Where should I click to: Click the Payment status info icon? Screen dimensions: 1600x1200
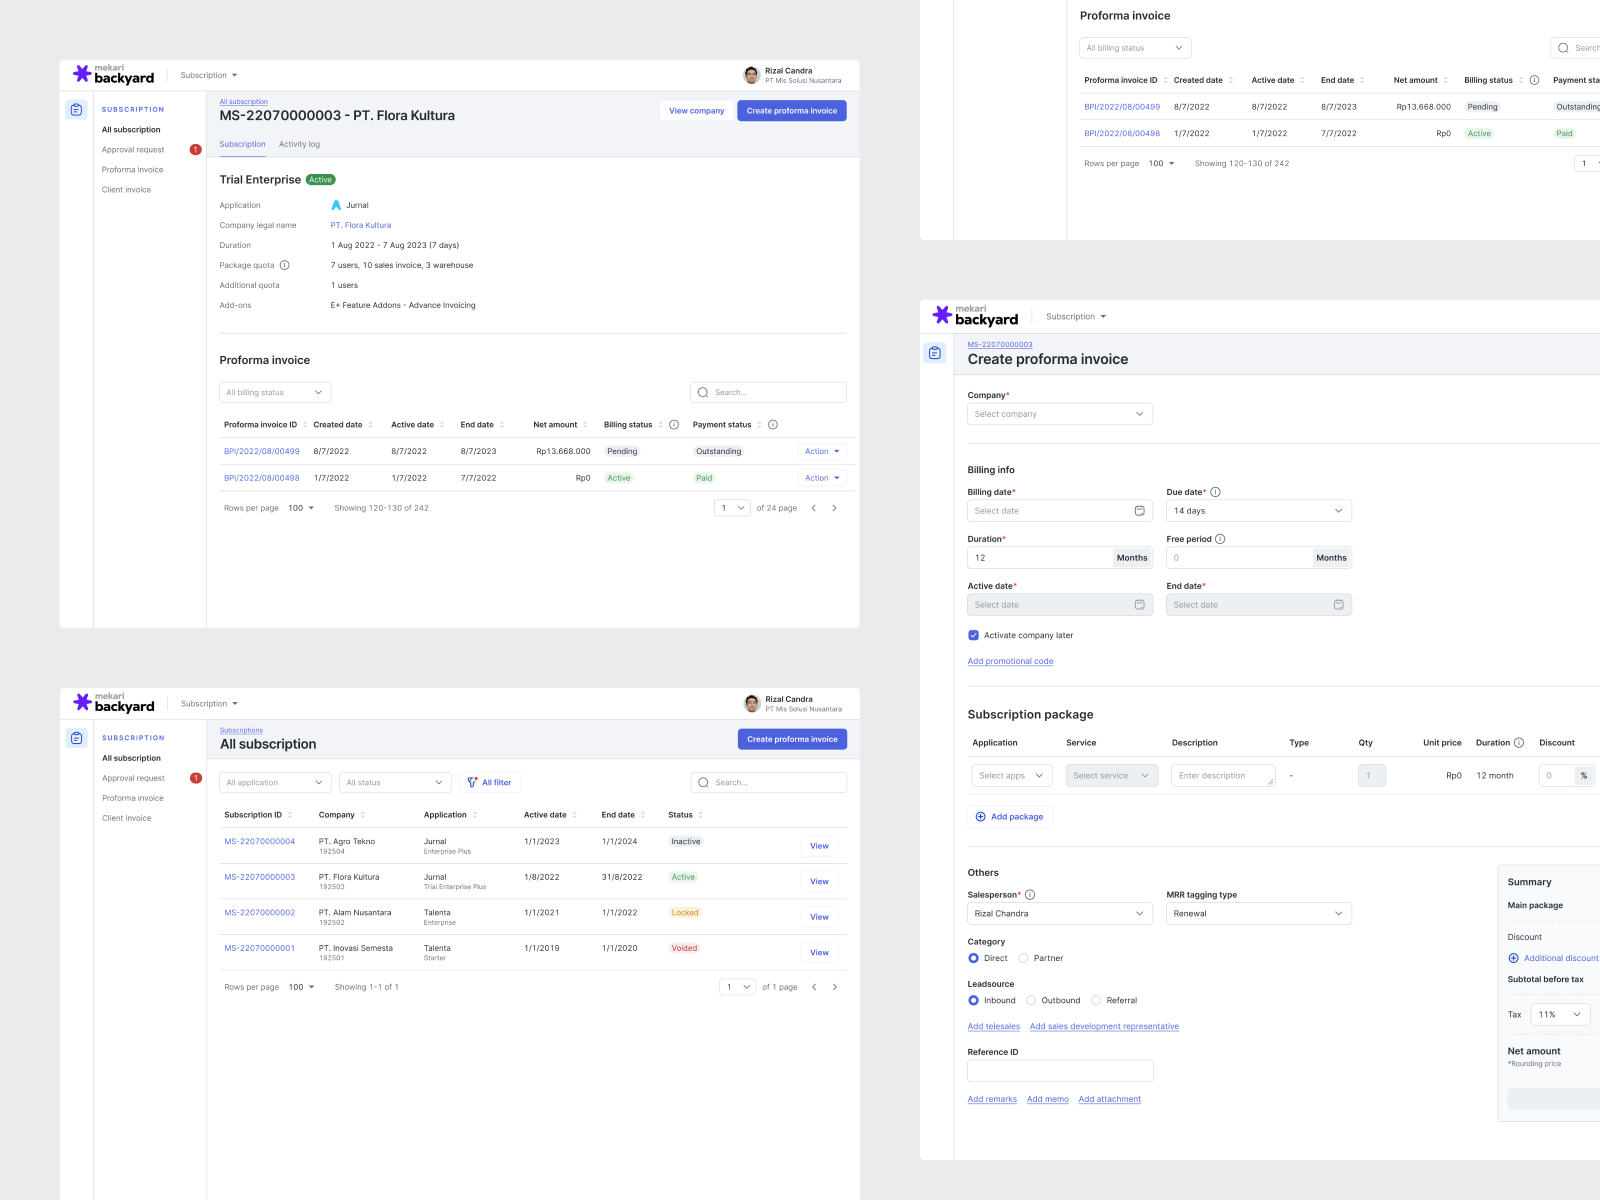pyautogui.click(x=773, y=425)
